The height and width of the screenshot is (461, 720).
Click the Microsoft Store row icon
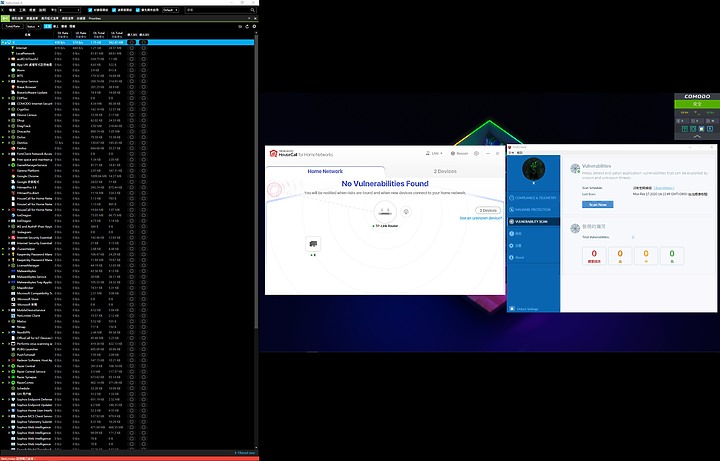[x=13, y=299]
